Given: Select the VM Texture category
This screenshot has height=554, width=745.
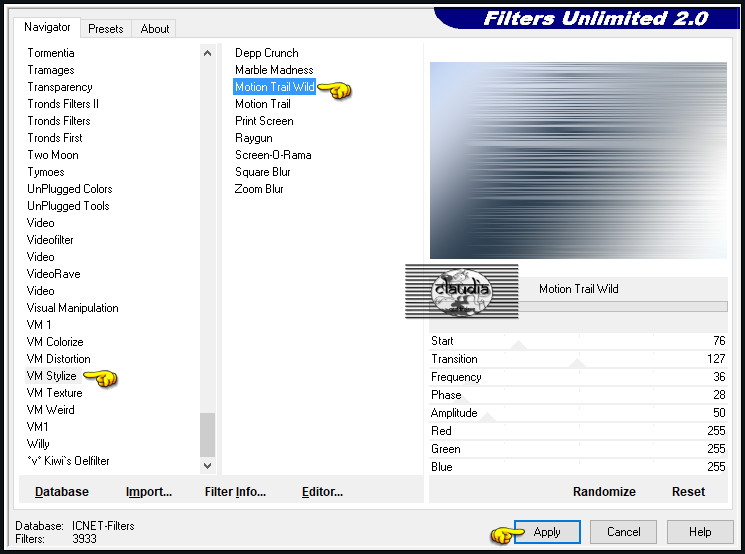Looking at the screenshot, I should (55, 393).
